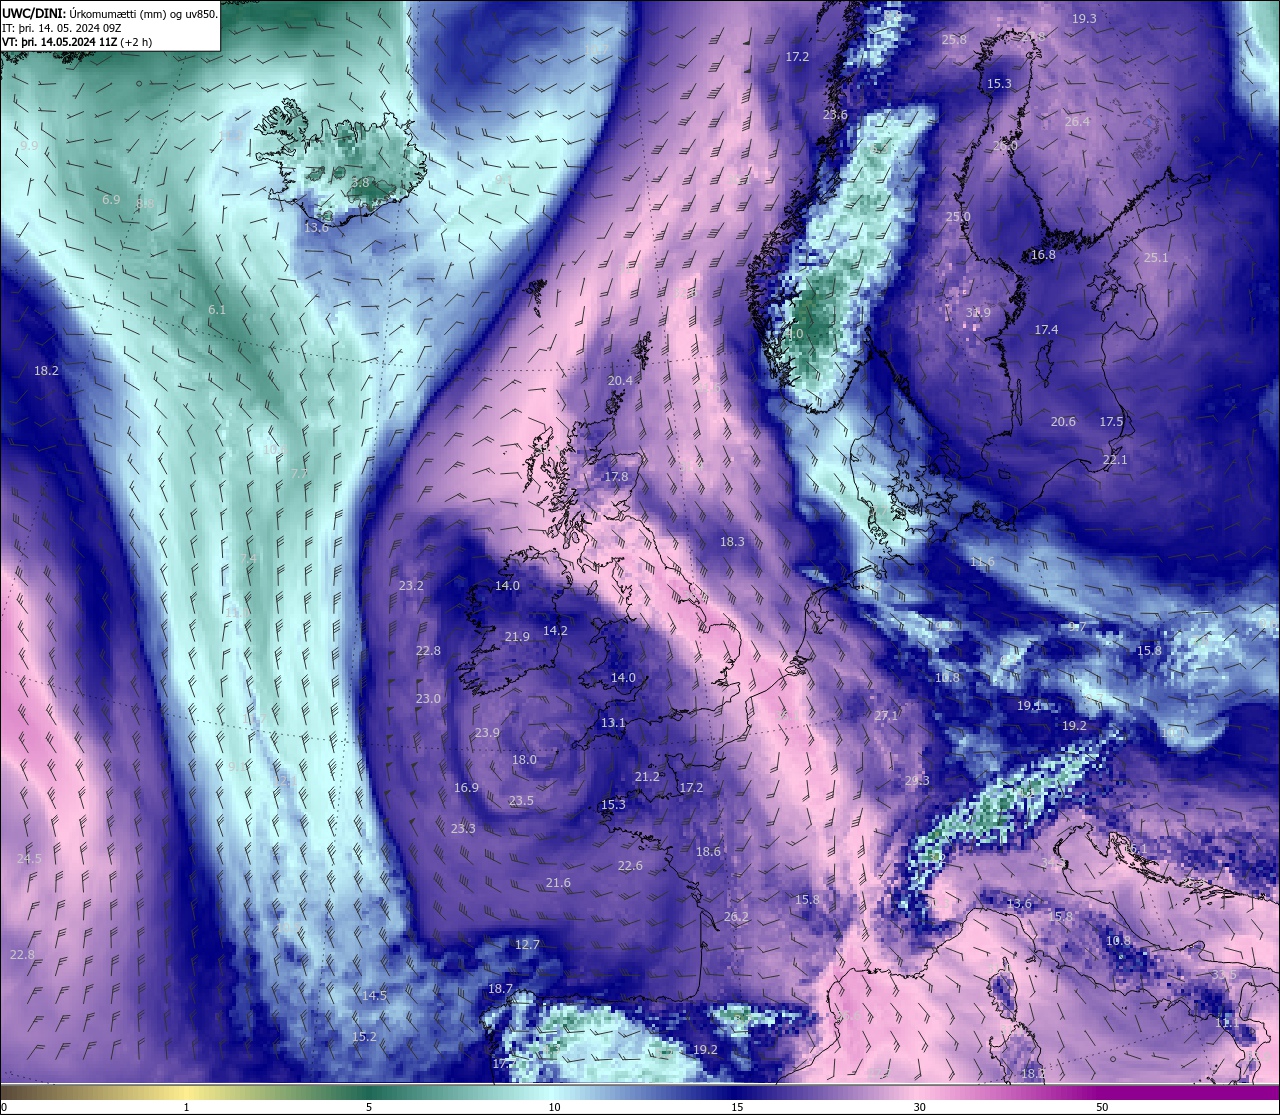
Task: Click the value 23.9 on the map
Action: point(487,733)
